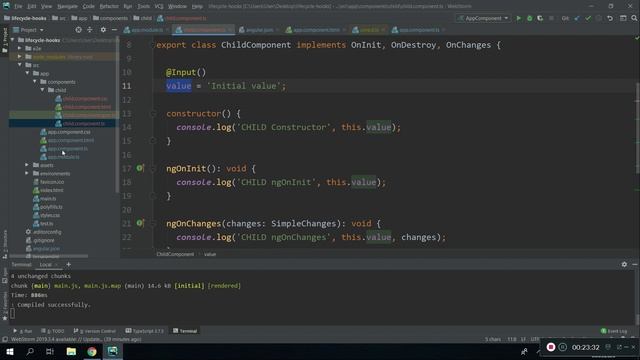Open the VCS menu
The width and height of the screenshot is (640, 360).
(x=159, y=7)
